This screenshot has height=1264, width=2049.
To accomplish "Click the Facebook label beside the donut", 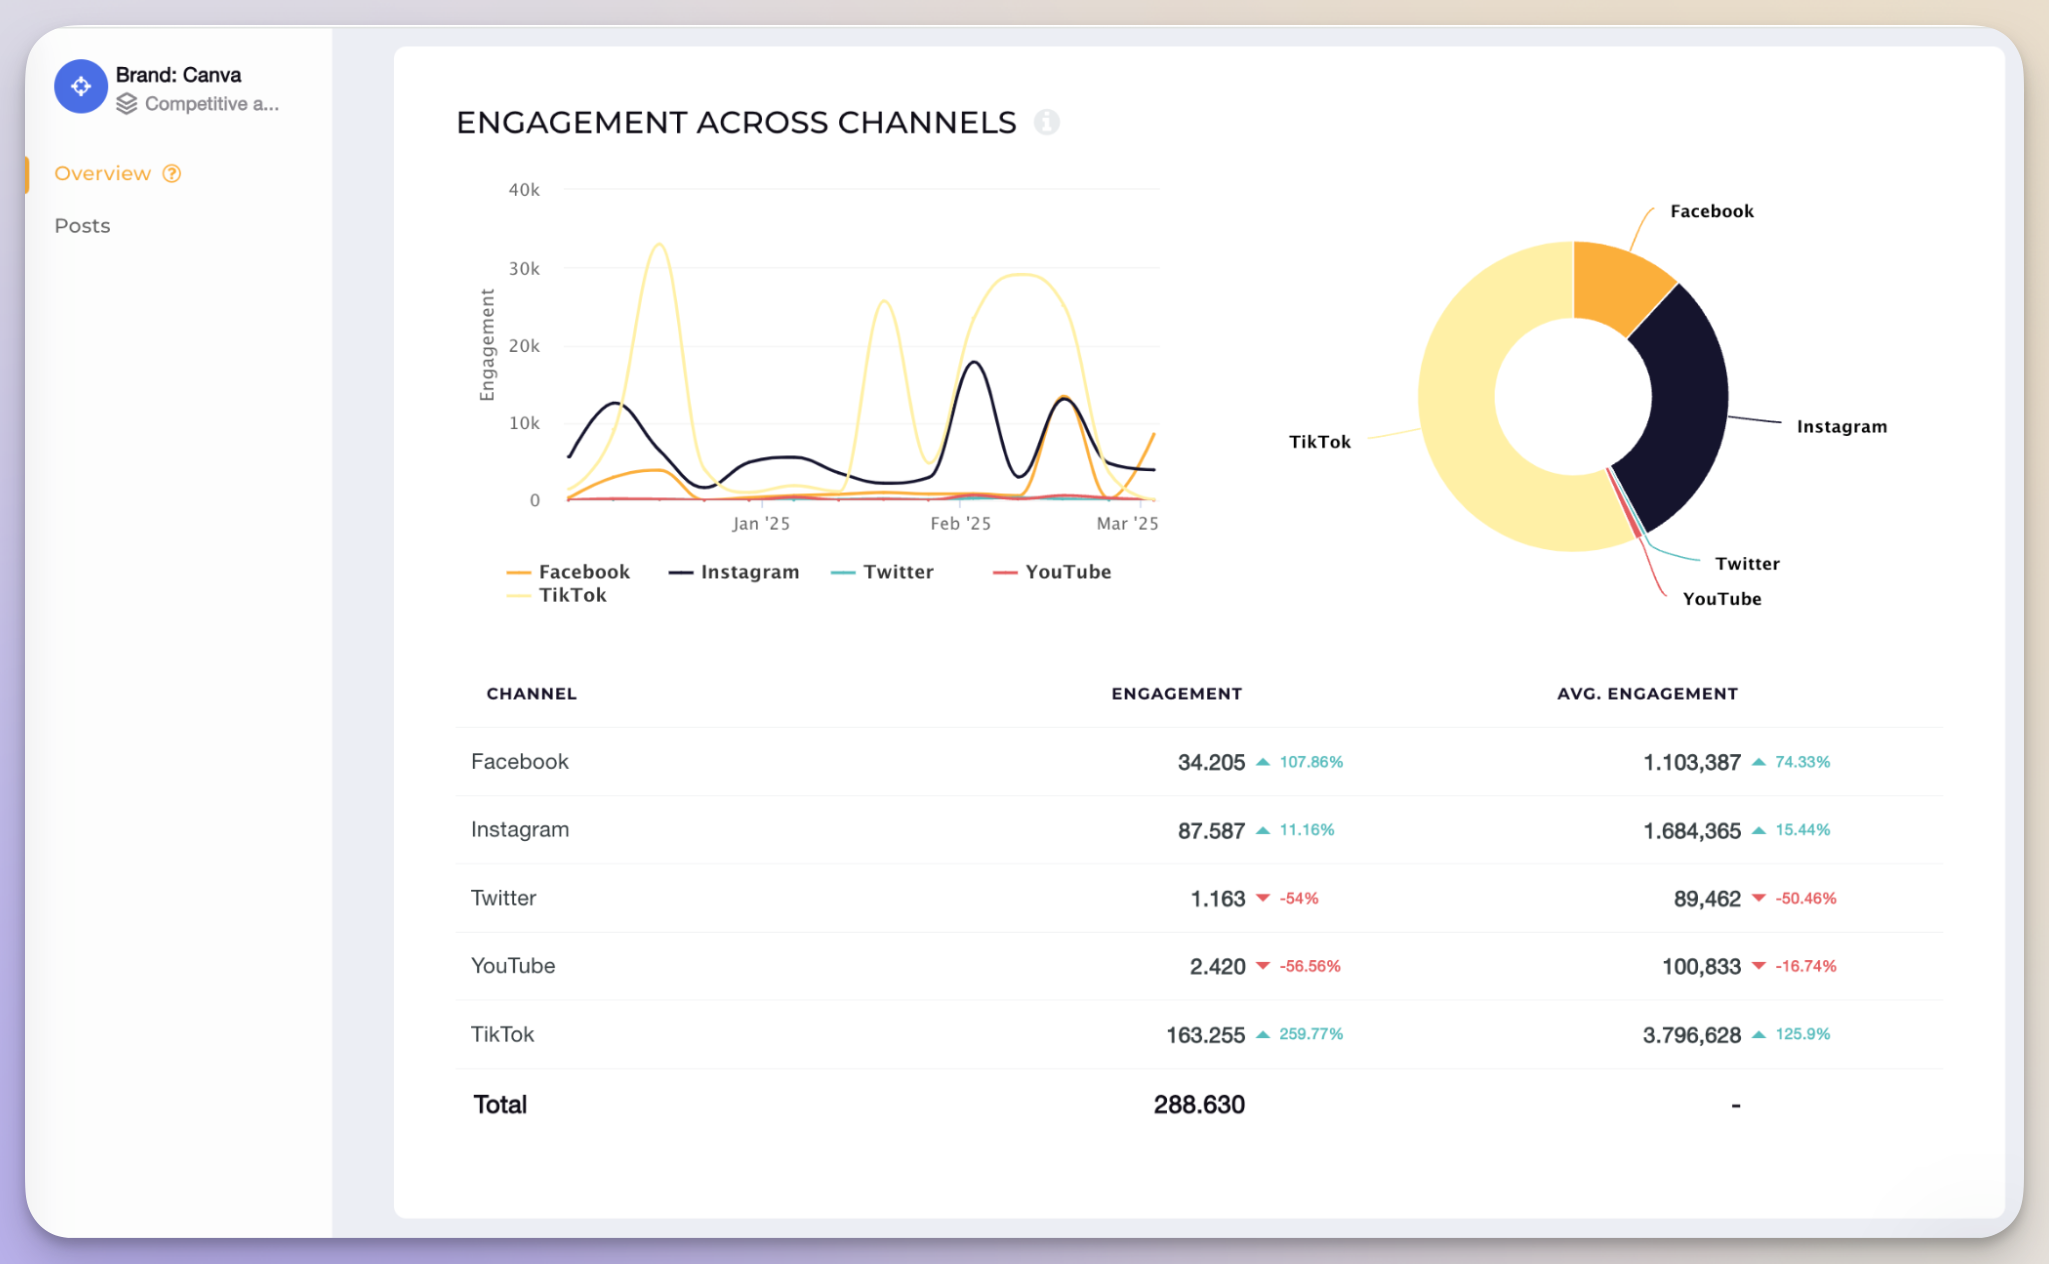I will [1712, 211].
